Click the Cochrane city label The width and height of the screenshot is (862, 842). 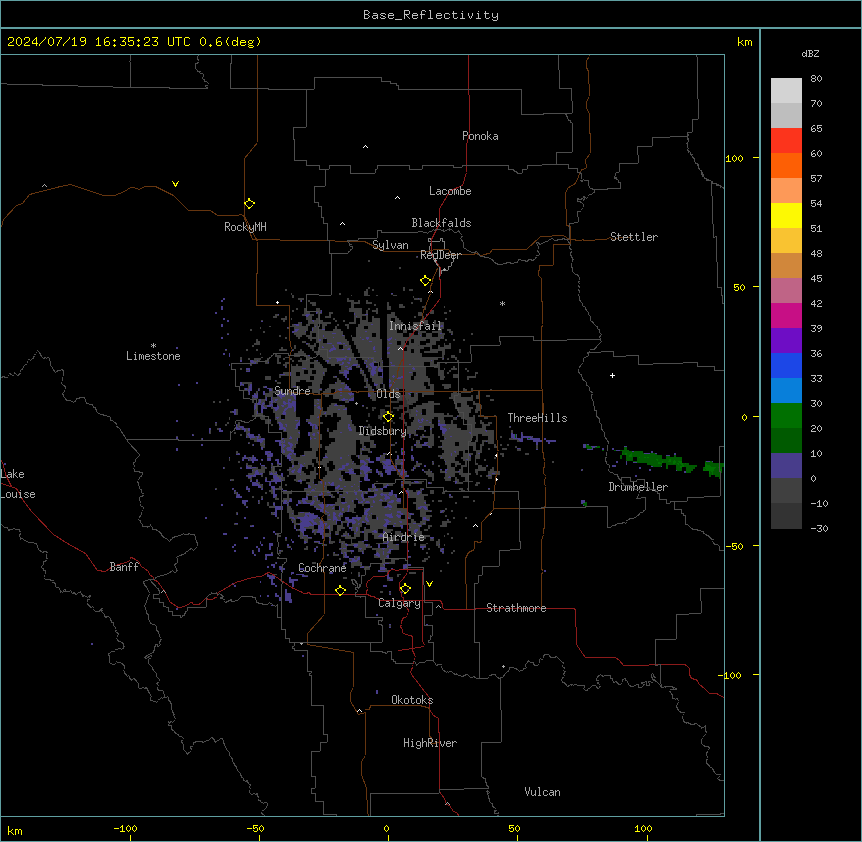pos(322,568)
